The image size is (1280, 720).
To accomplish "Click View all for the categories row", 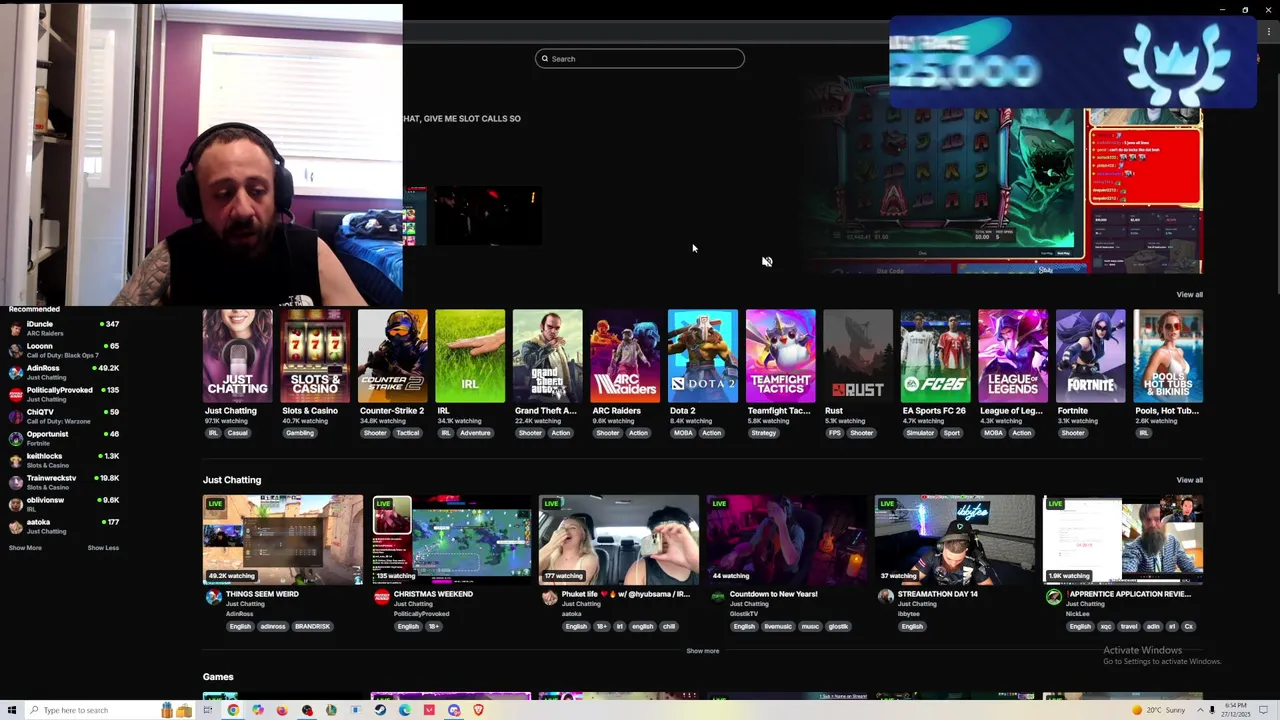I will click(x=1189, y=295).
